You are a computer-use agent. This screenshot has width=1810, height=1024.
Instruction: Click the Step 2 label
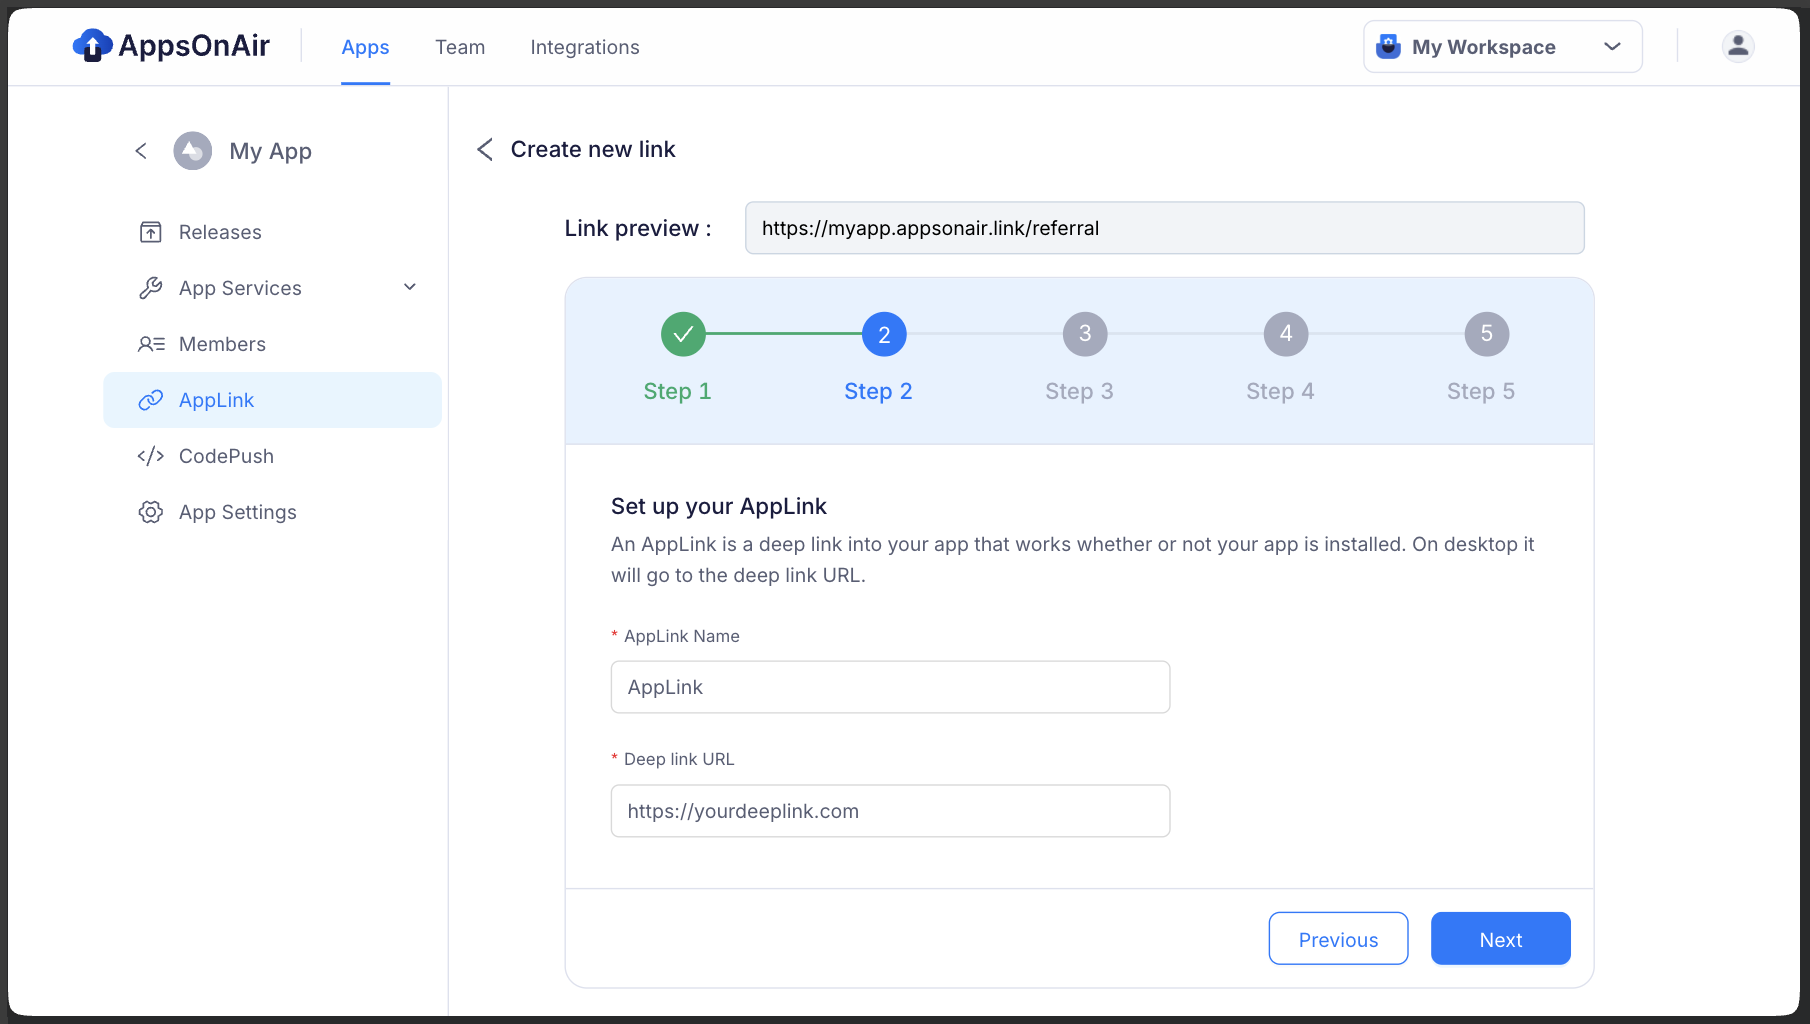(x=878, y=391)
